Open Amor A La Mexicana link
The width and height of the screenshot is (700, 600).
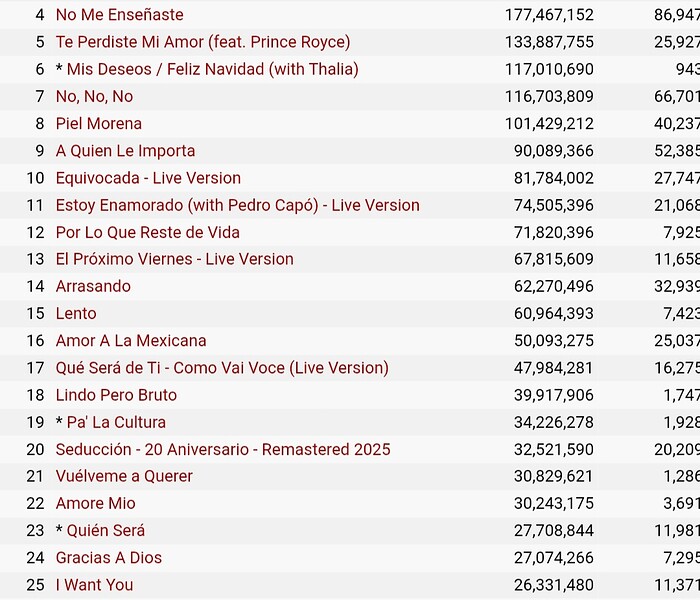131,341
